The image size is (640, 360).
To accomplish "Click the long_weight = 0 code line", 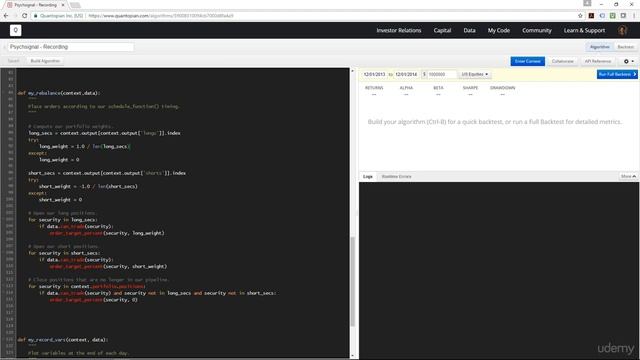I will tap(59, 160).
